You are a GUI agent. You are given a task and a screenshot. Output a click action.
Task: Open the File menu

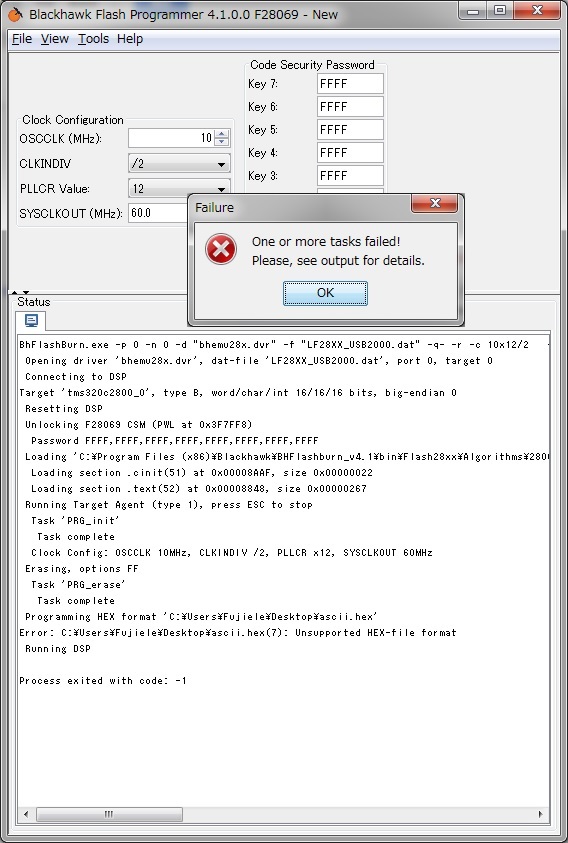point(22,39)
